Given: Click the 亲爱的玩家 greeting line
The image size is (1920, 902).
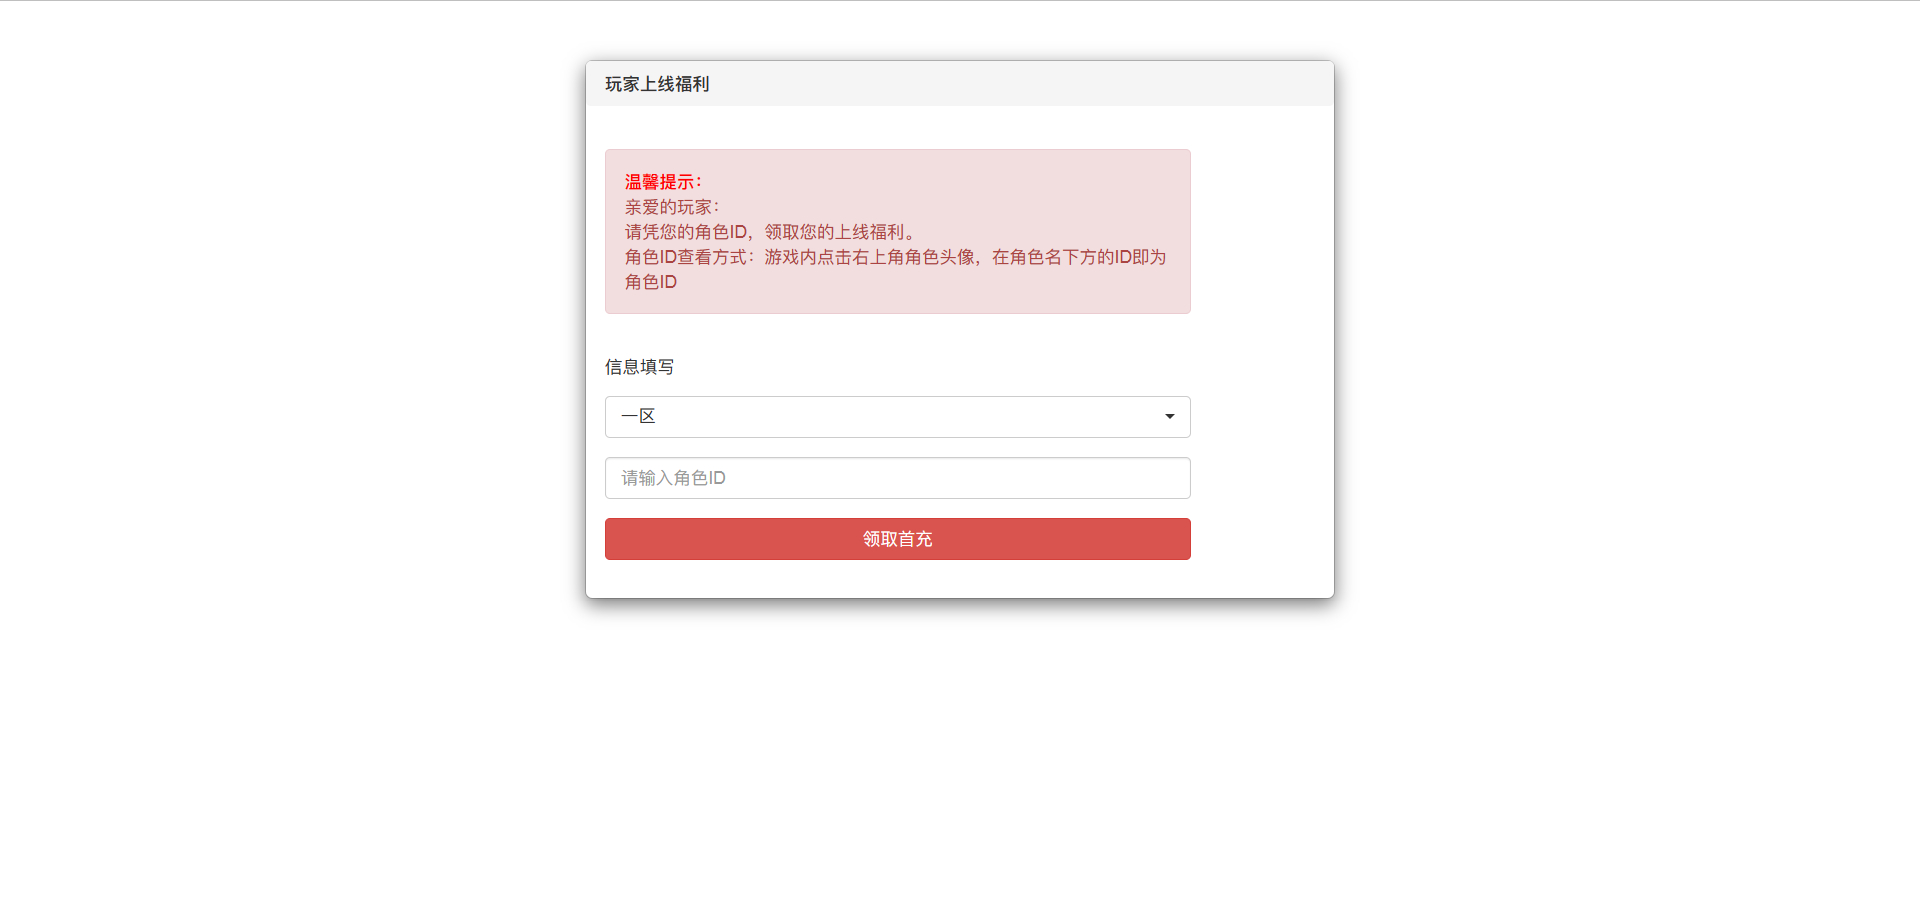Looking at the screenshot, I should 672,207.
